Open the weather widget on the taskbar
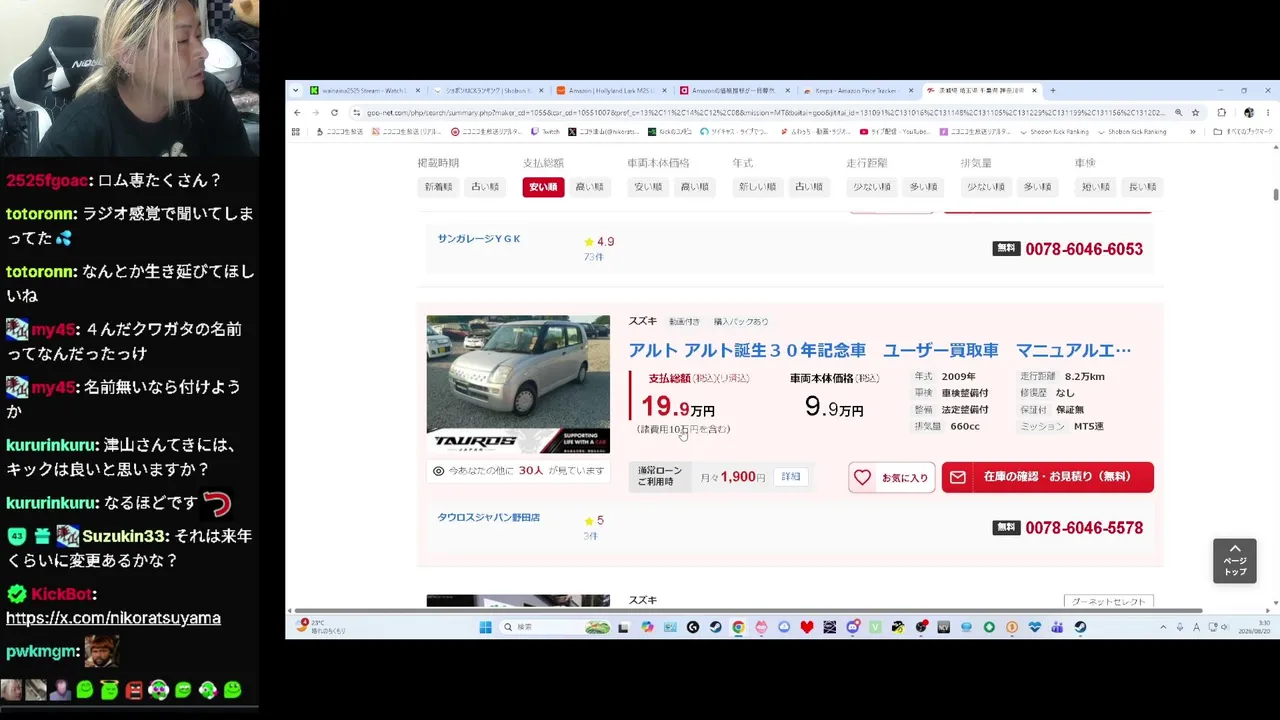This screenshot has height=720, width=1280. 320,627
